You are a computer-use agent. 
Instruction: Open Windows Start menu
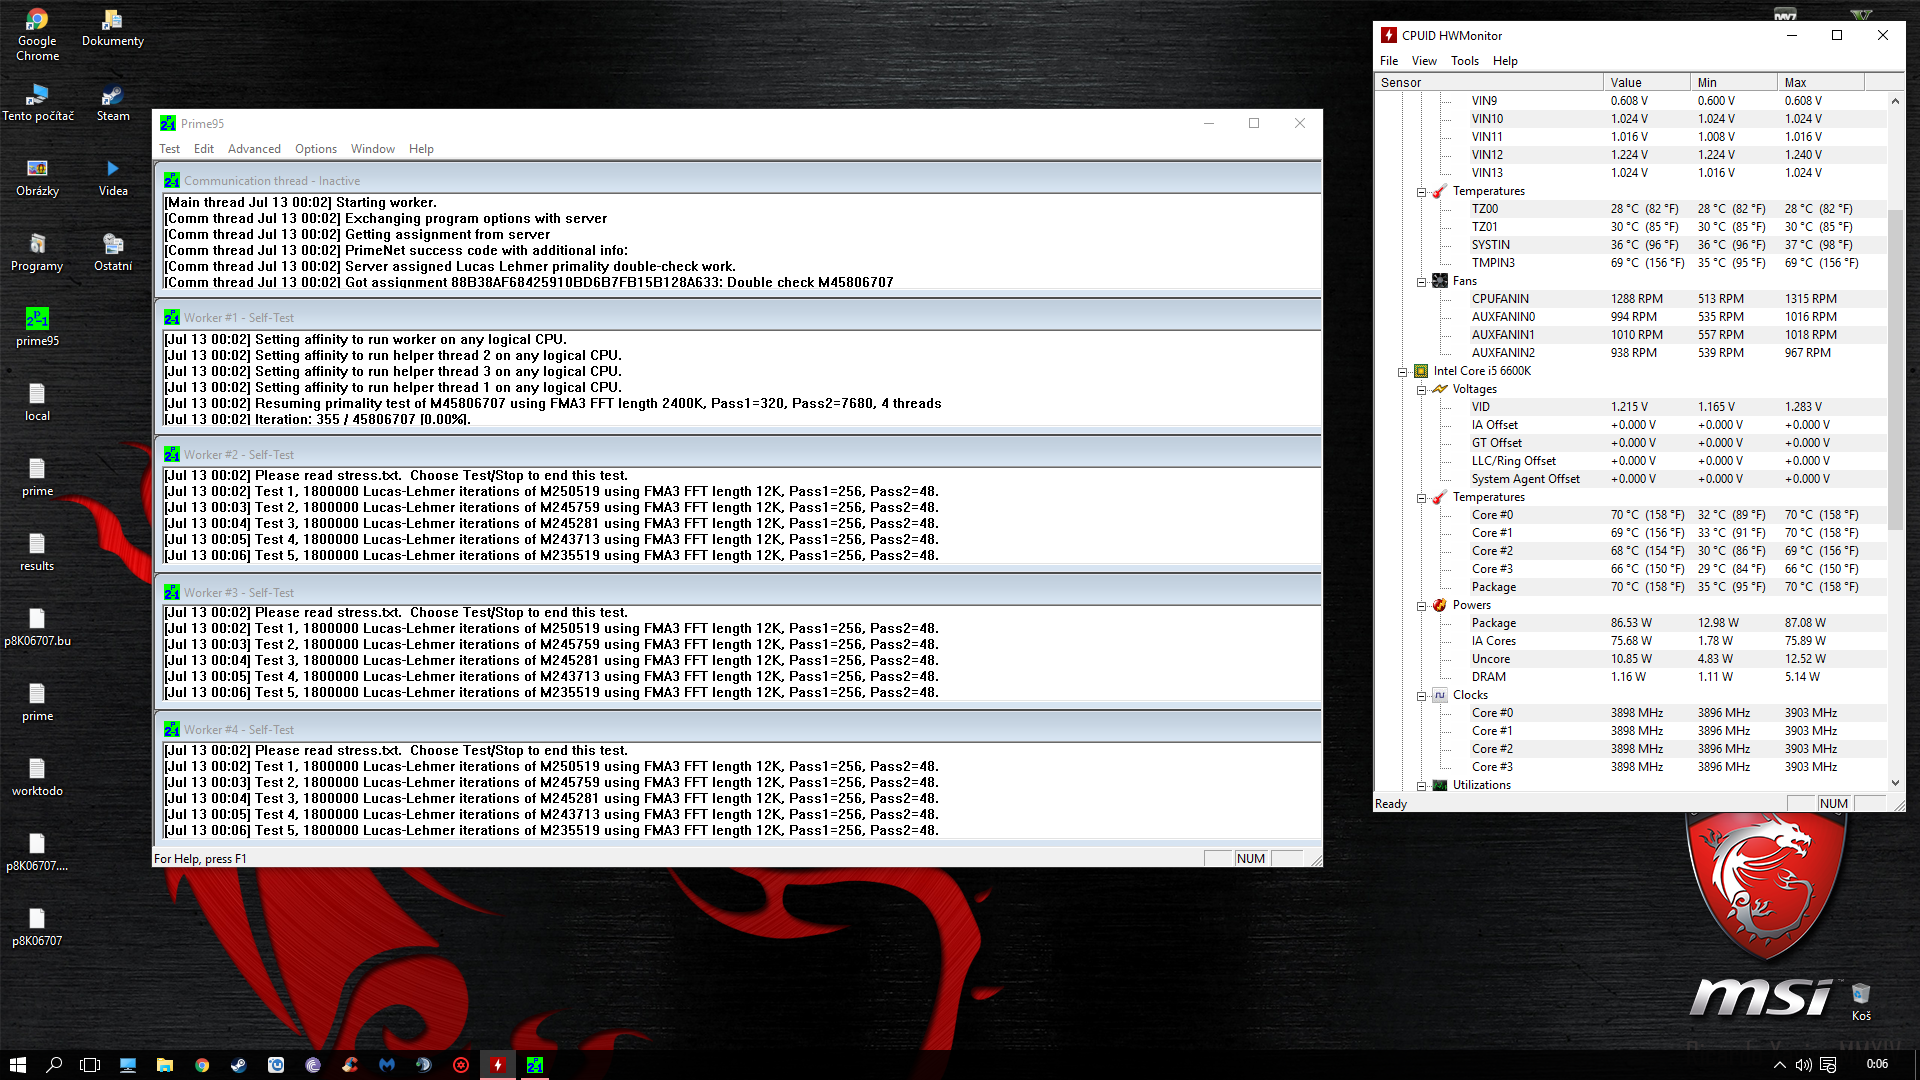tap(17, 1065)
